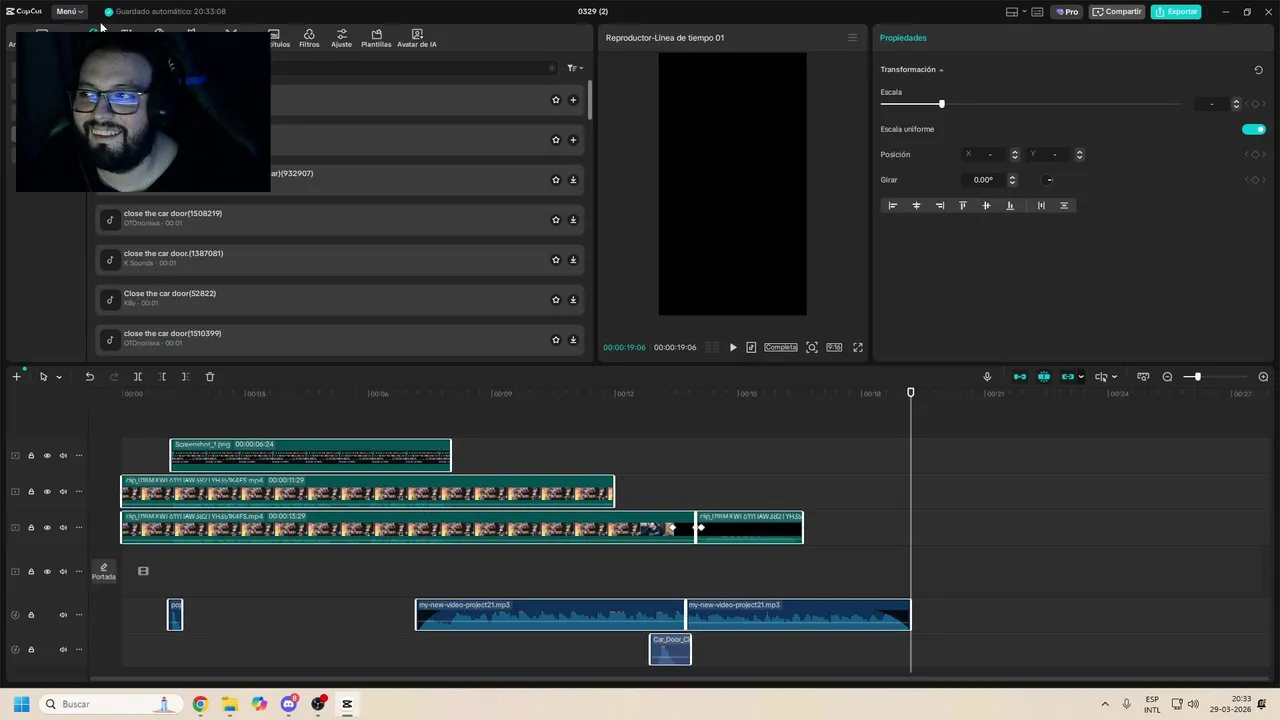Viewport: 1280px width, 720px height.
Task: Click distribute vertically icon in alignment row
Action: (x=1064, y=205)
